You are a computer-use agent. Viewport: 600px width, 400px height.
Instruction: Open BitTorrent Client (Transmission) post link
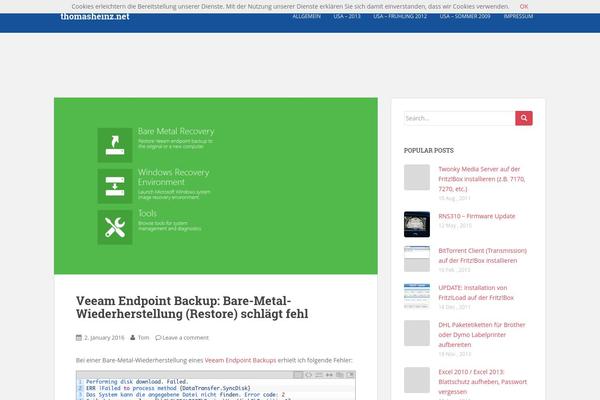point(483,255)
